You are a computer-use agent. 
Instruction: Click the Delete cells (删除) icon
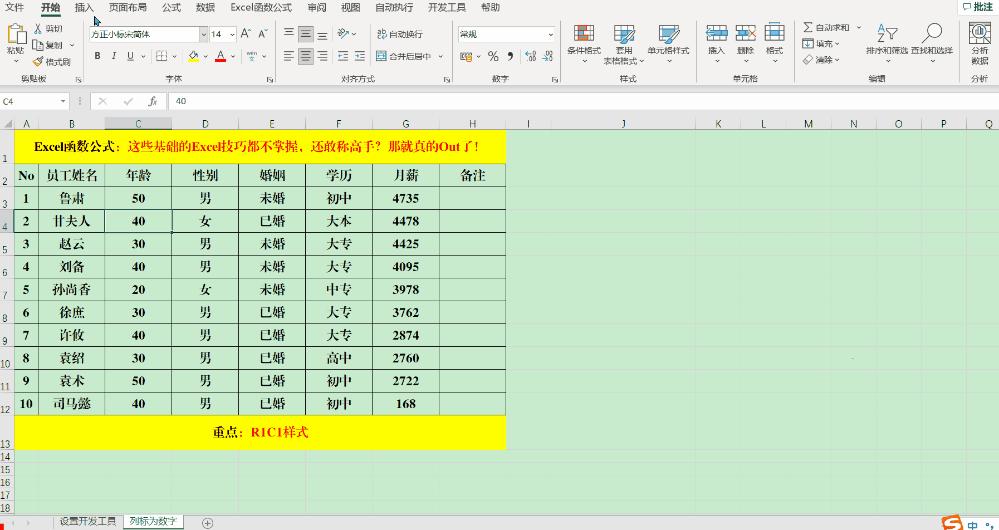click(x=745, y=32)
